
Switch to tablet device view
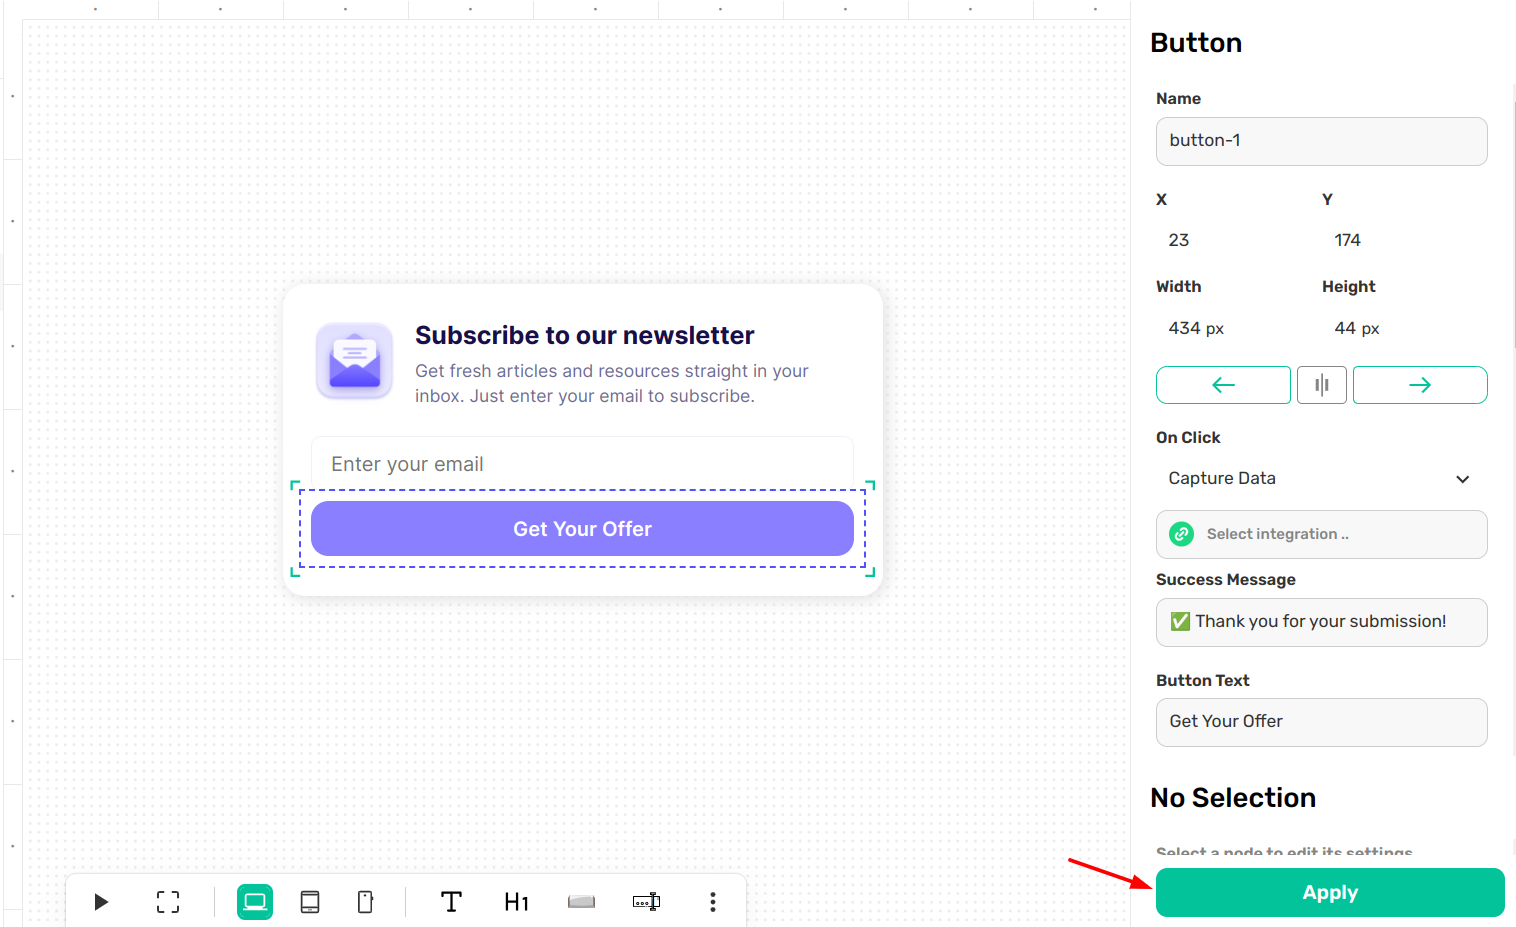[x=310, y=902]
